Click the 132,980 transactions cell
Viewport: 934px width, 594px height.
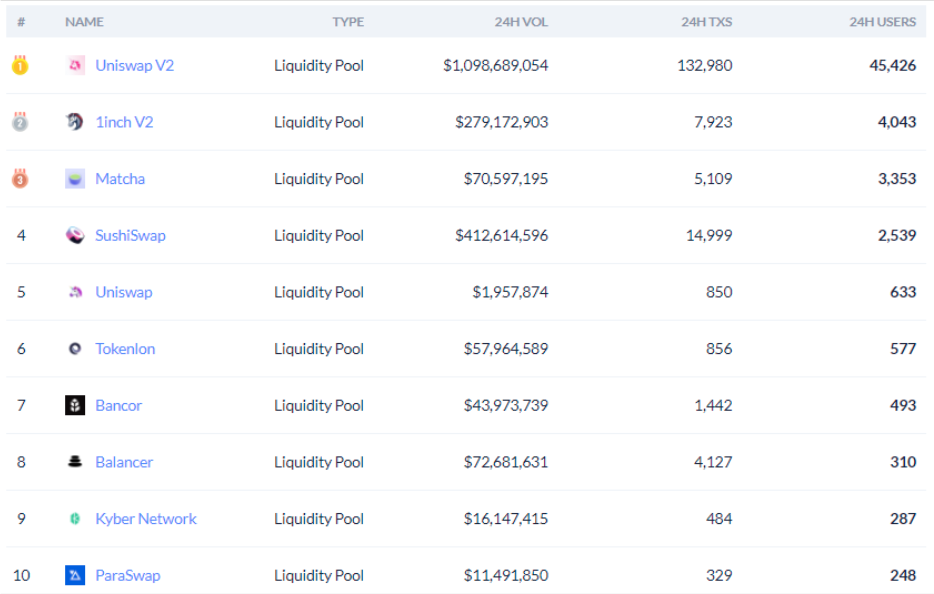tap(705, 66)
